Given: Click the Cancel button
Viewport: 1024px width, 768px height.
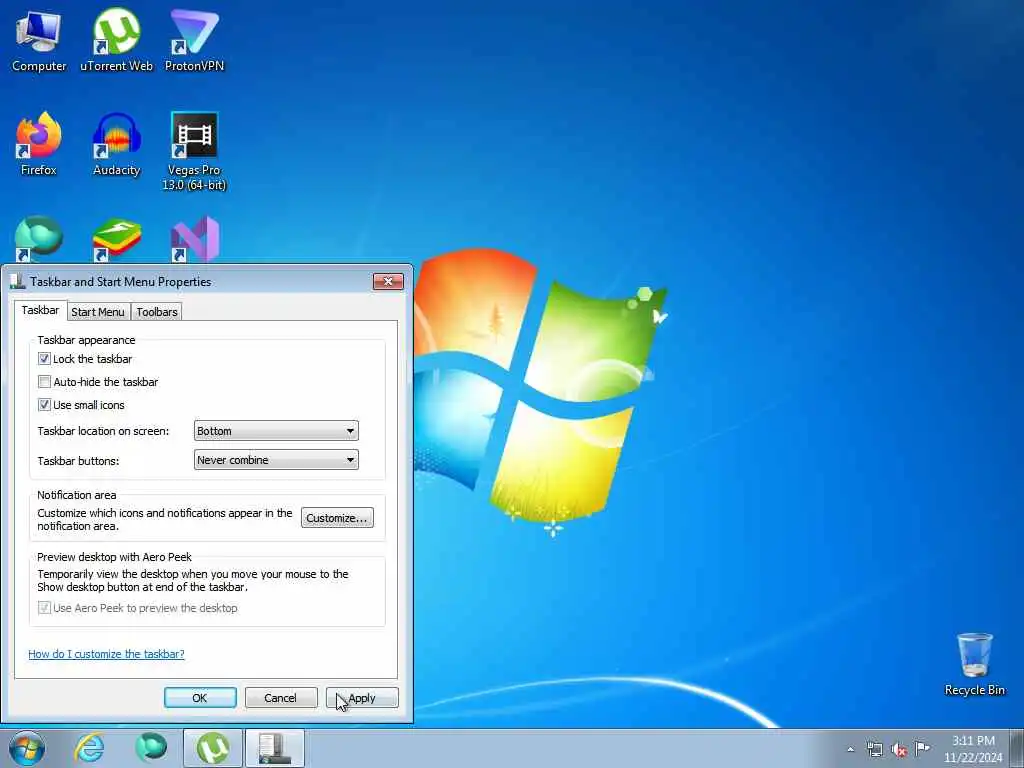Looking at the screenshot, I should [x=281, y=697].
